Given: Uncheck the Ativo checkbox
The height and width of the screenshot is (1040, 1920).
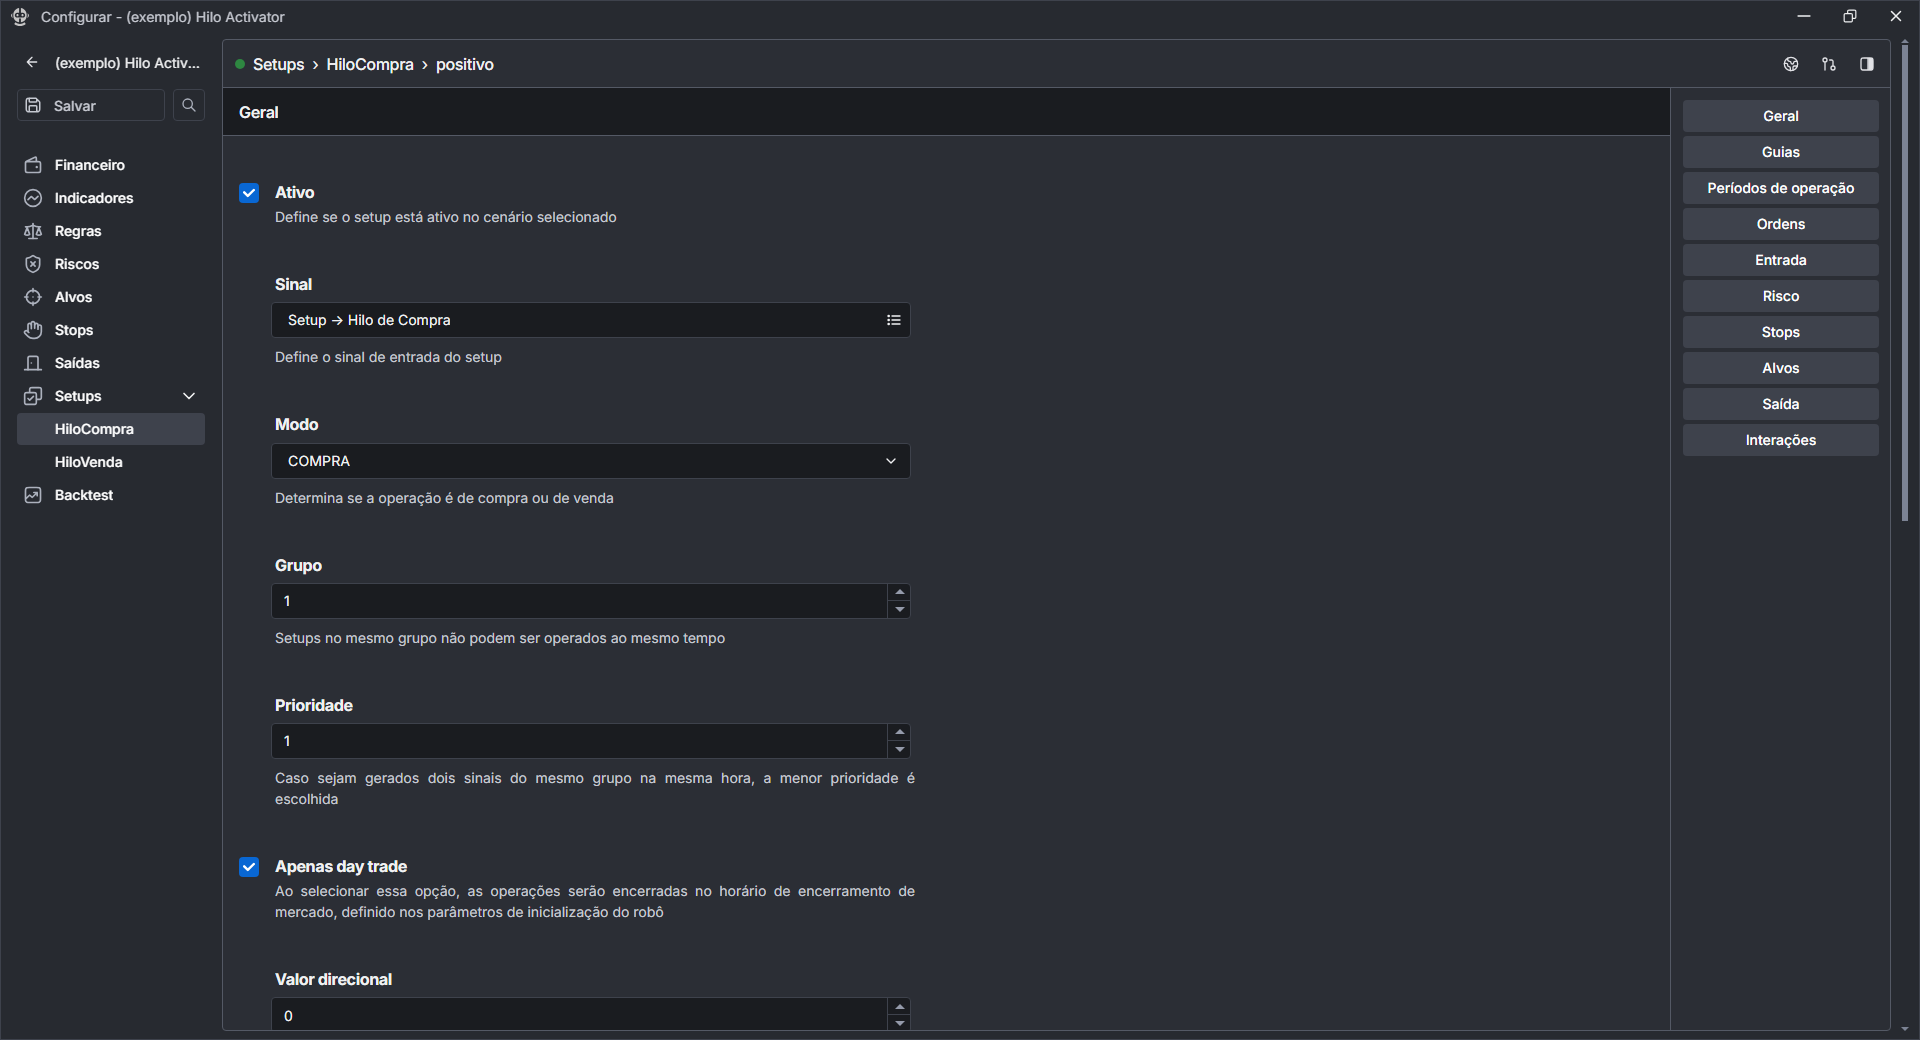Looking at the screenshot, I should click(x=249, y=193).
